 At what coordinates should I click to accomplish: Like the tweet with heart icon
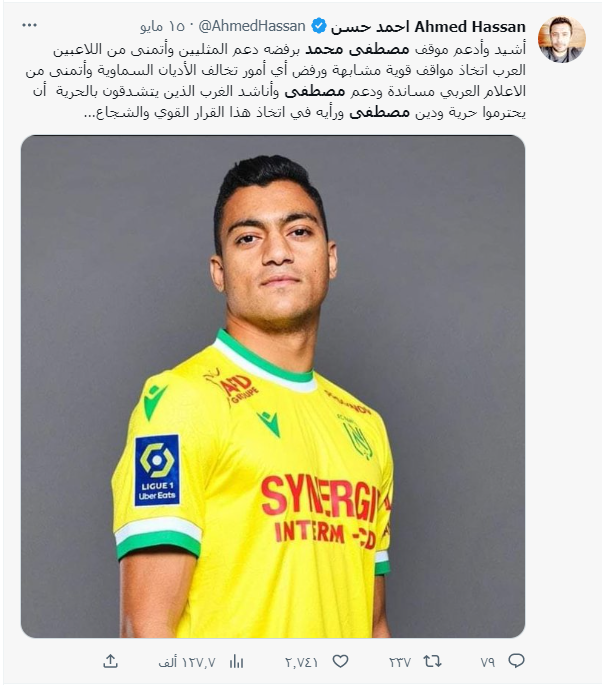pos(340,661)
